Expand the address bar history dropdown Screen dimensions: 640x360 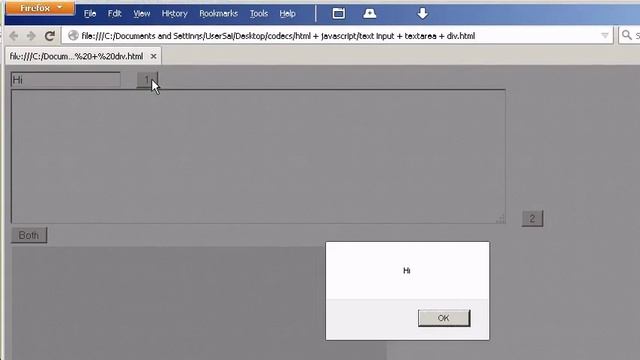tap(604, 36)
